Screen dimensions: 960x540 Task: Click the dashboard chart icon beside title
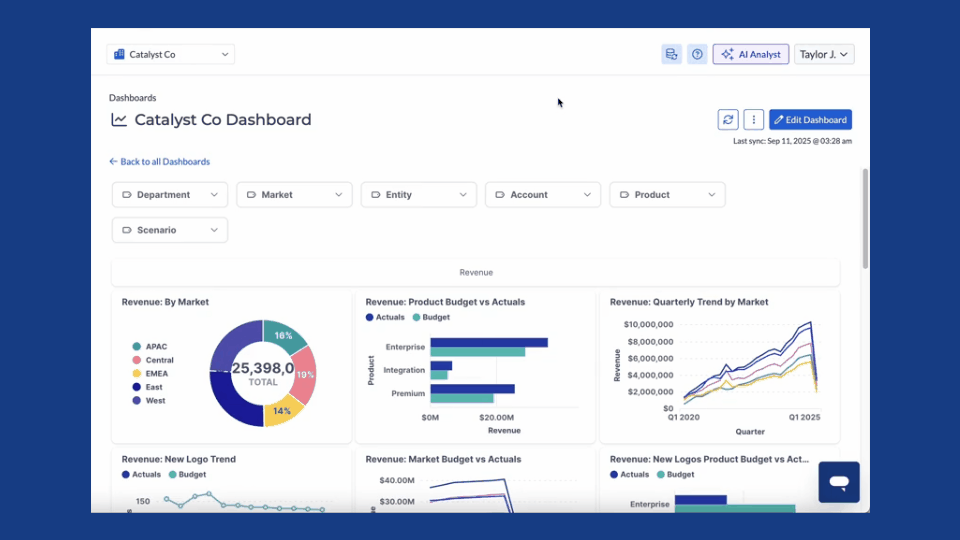[x=119, y=120]
